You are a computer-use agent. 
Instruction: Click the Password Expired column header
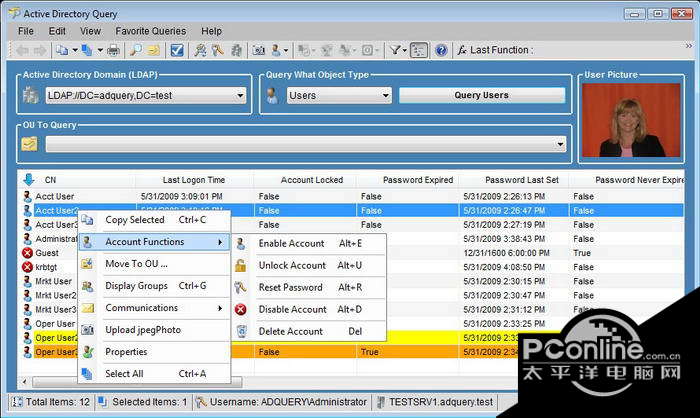coord(418,180)
